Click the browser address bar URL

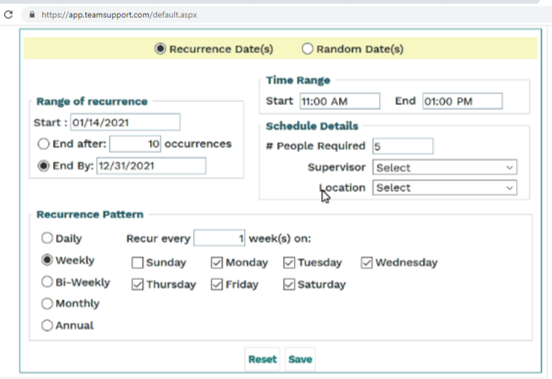(119, 15)
